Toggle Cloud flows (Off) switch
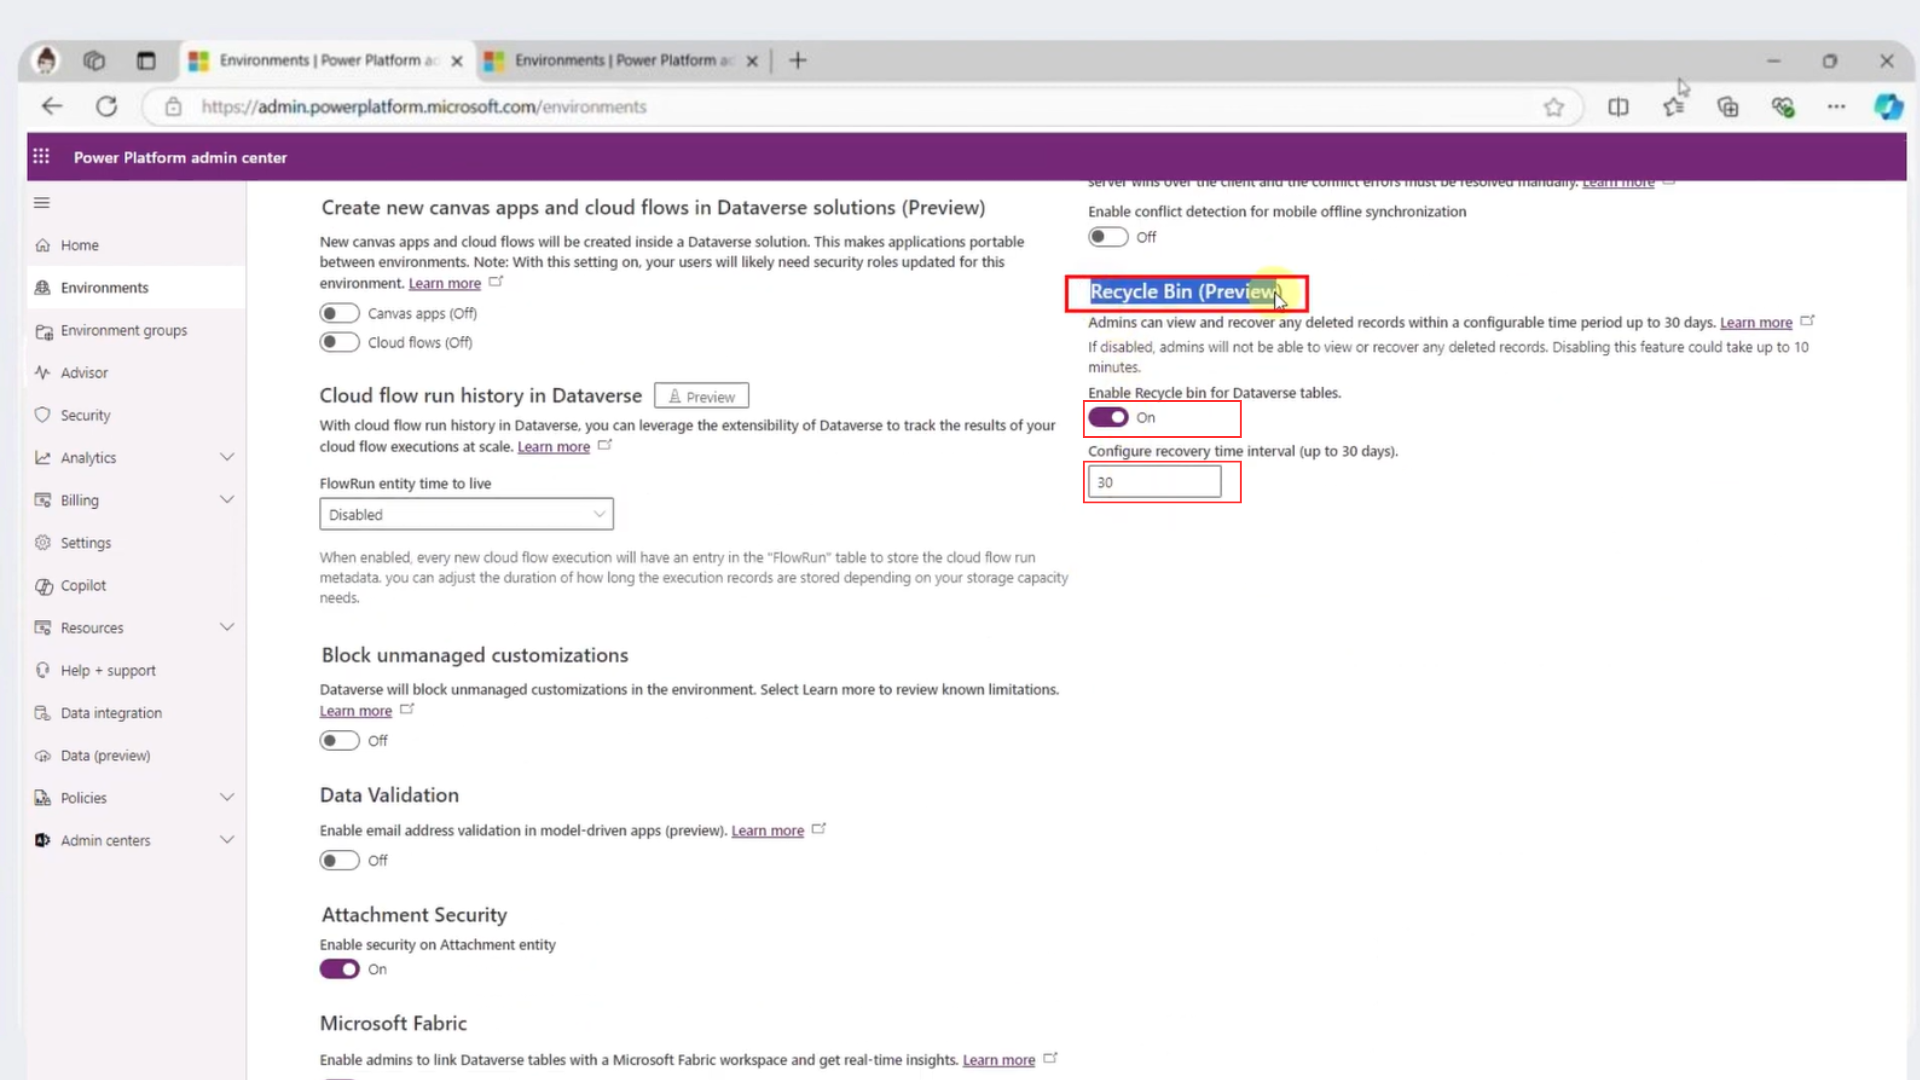1920x1080 pixels. coord(339,342)
